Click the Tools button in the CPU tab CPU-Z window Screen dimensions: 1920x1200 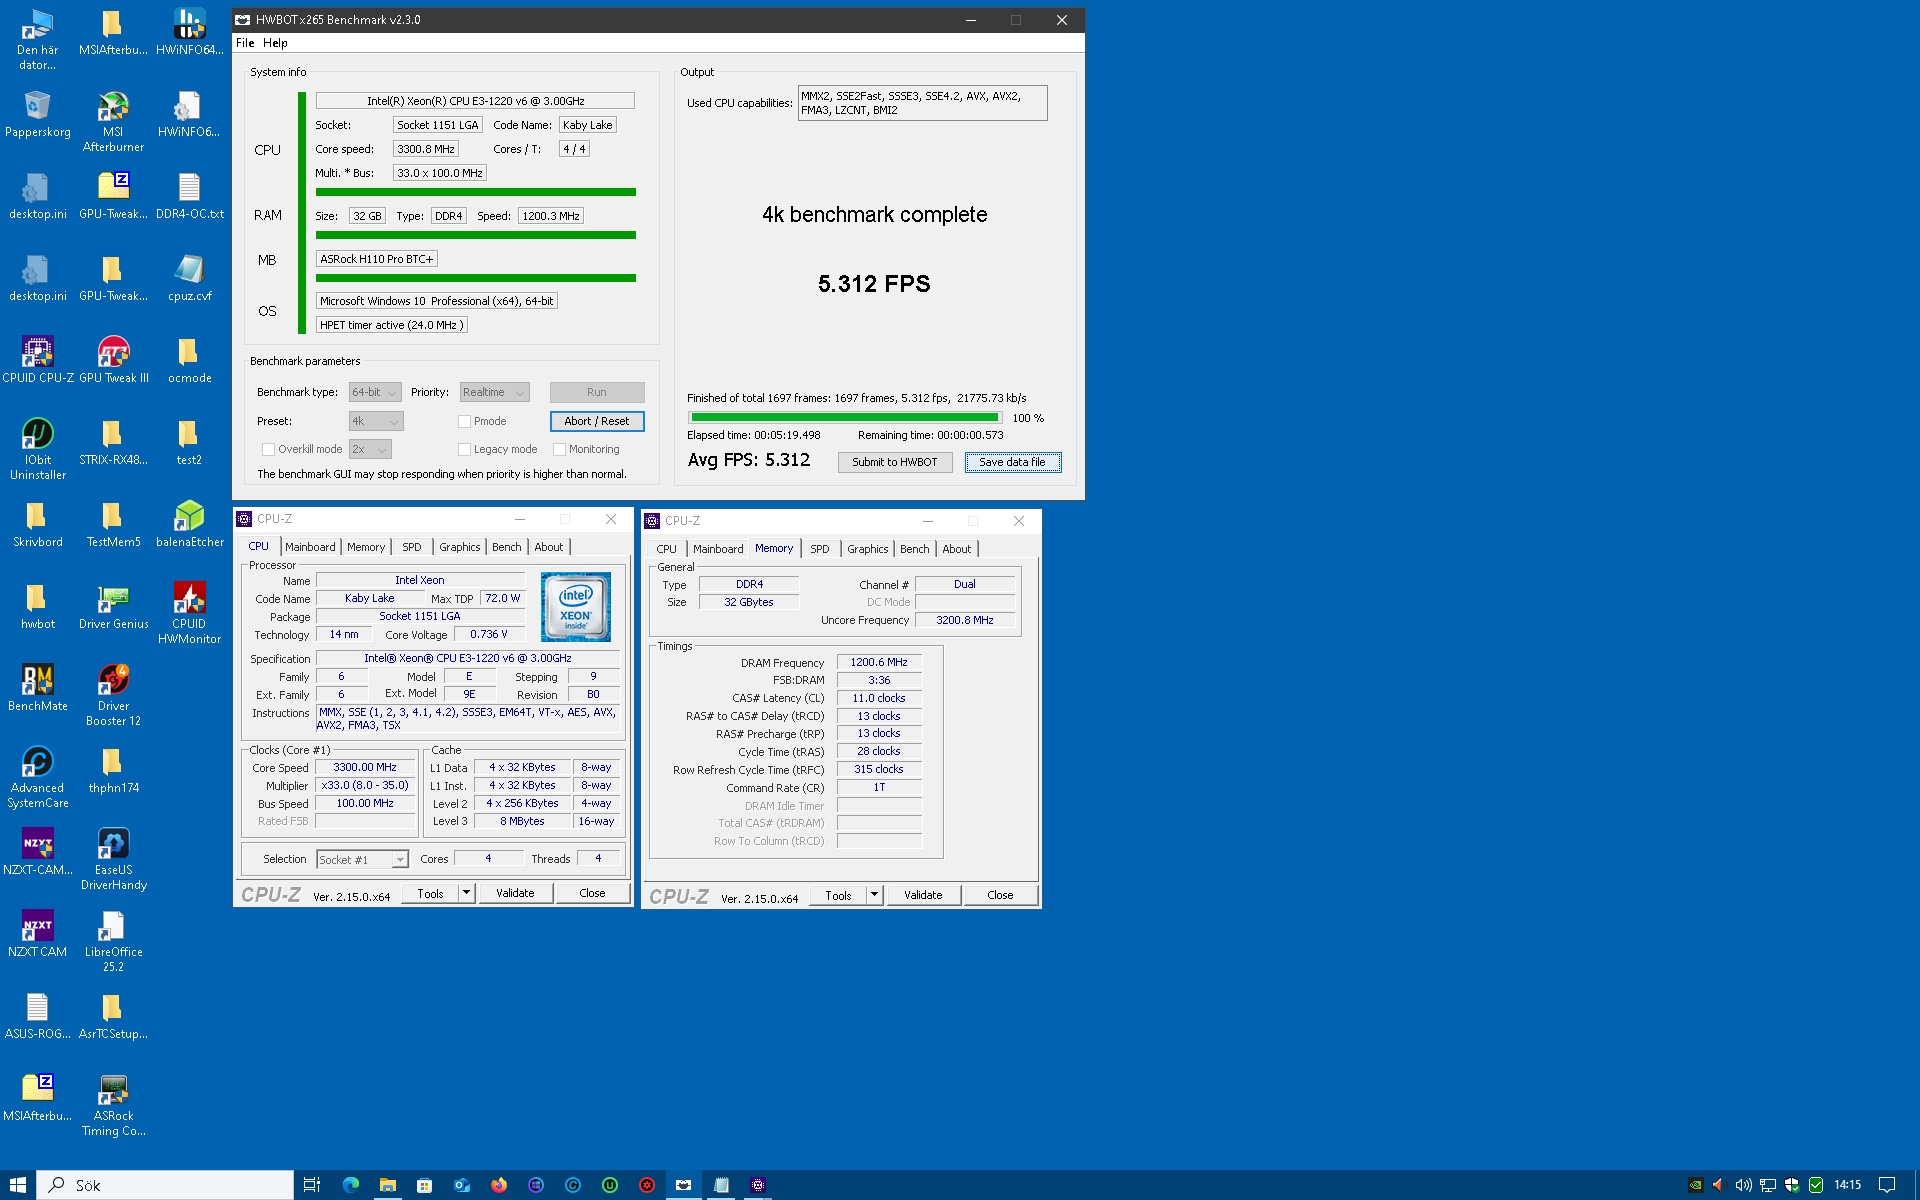pyautogui.click(x=430, y=893)
